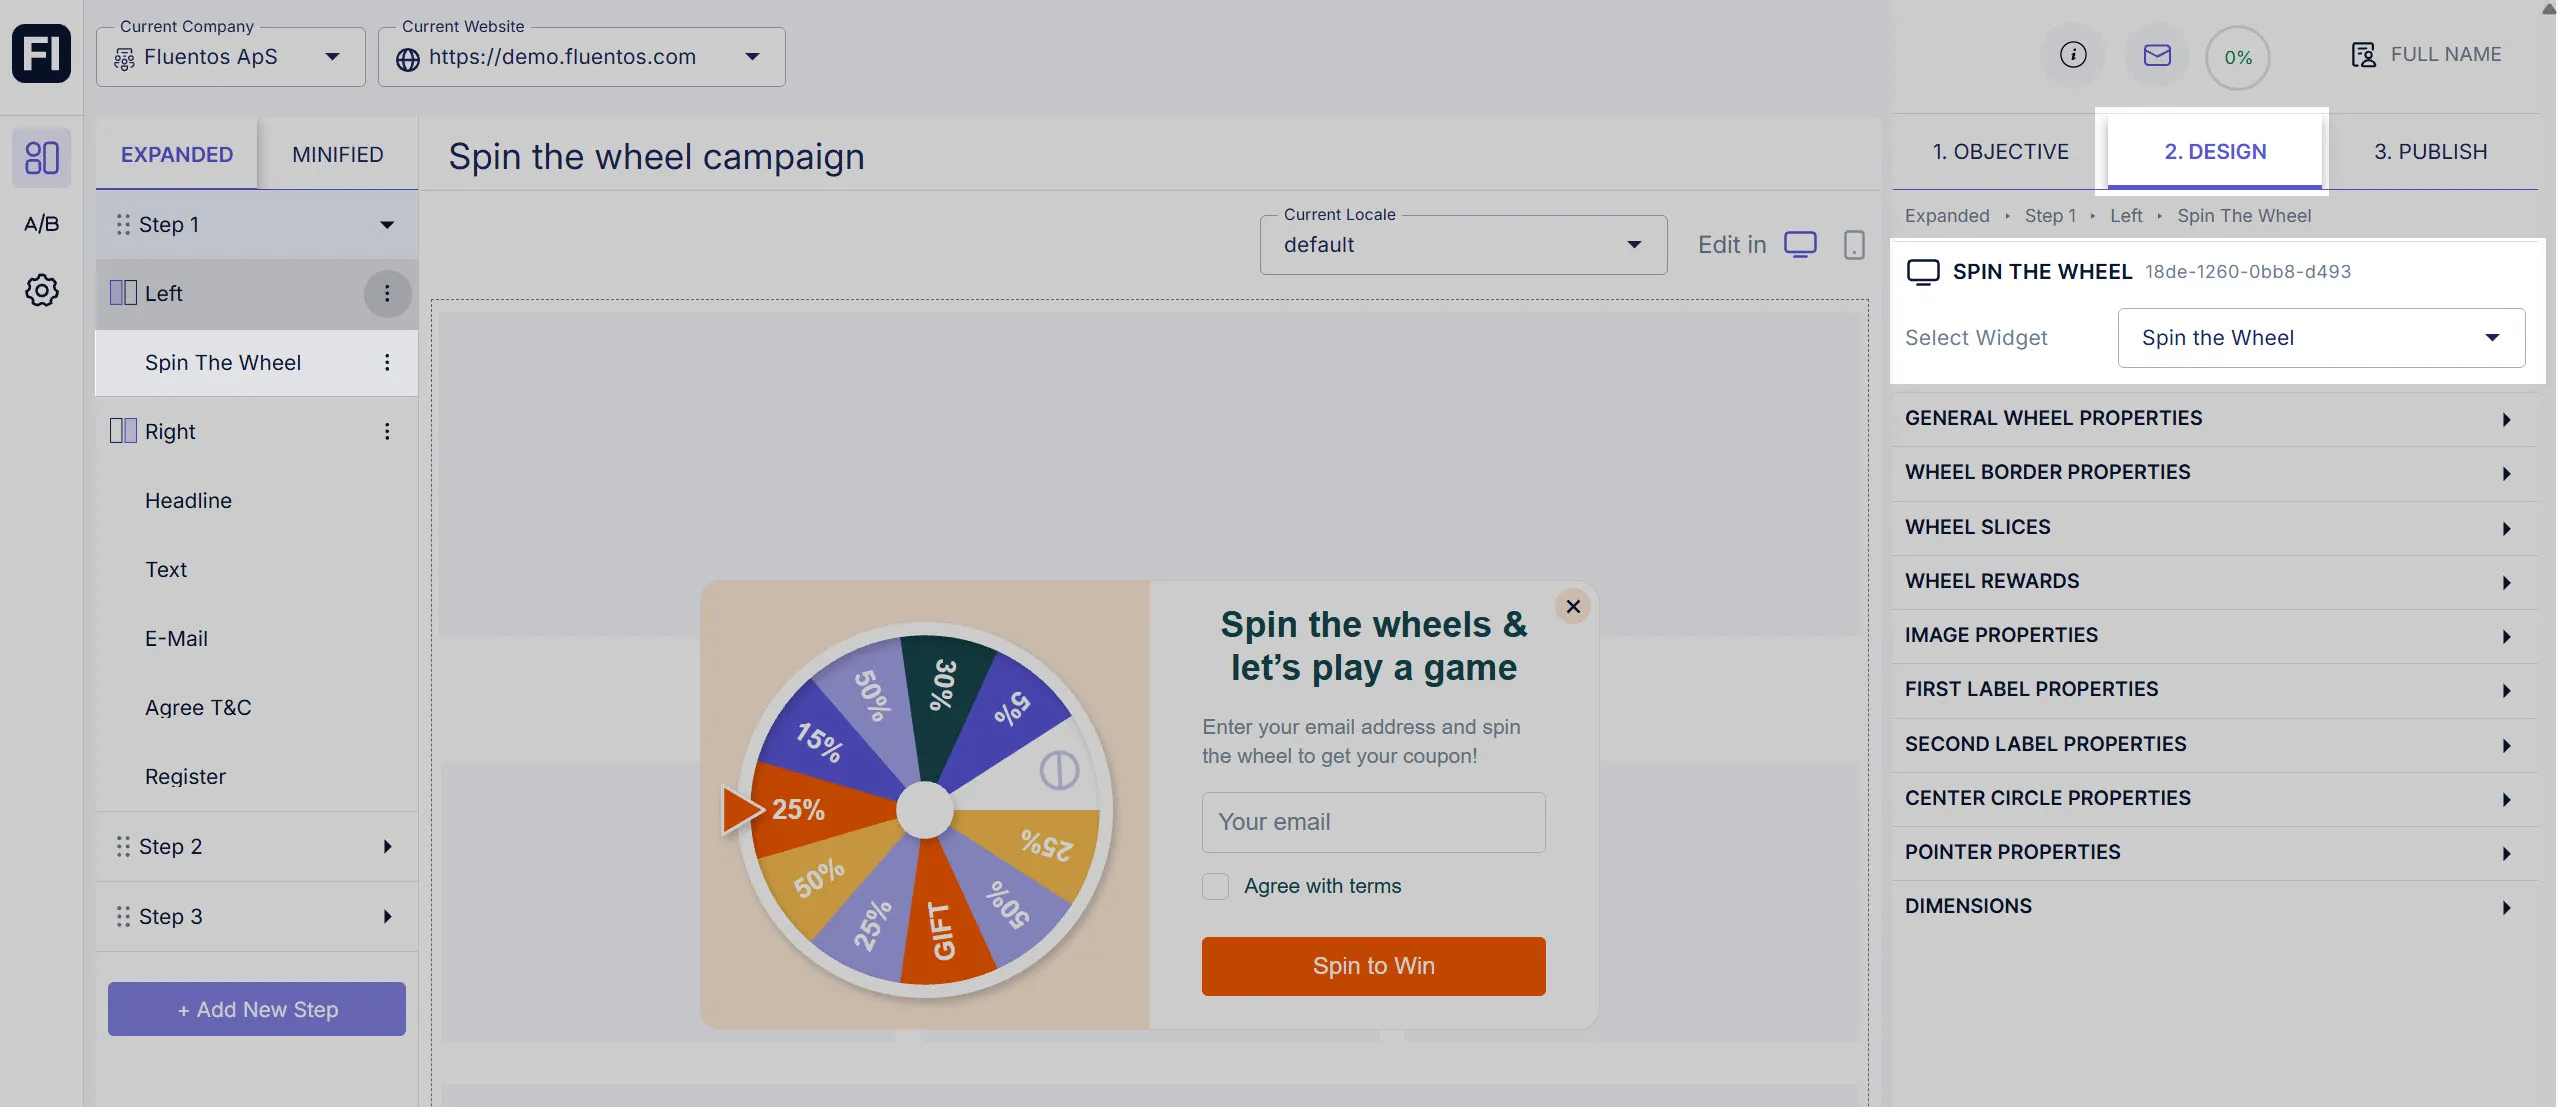
Task: Select the A/B testing sidebar icon
Action: coord(41,223)
